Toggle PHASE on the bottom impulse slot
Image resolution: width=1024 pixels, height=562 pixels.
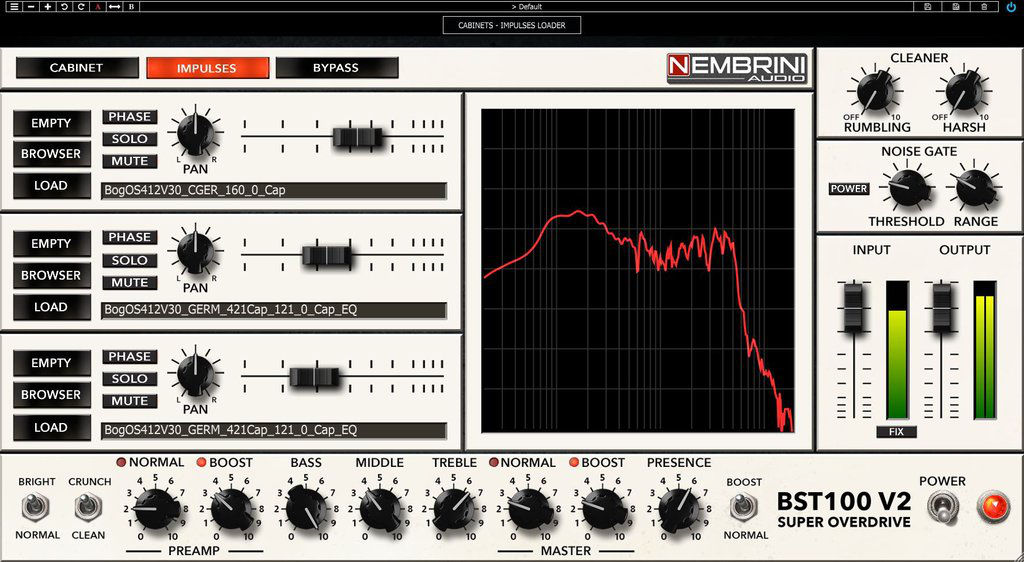click(129, 357)
